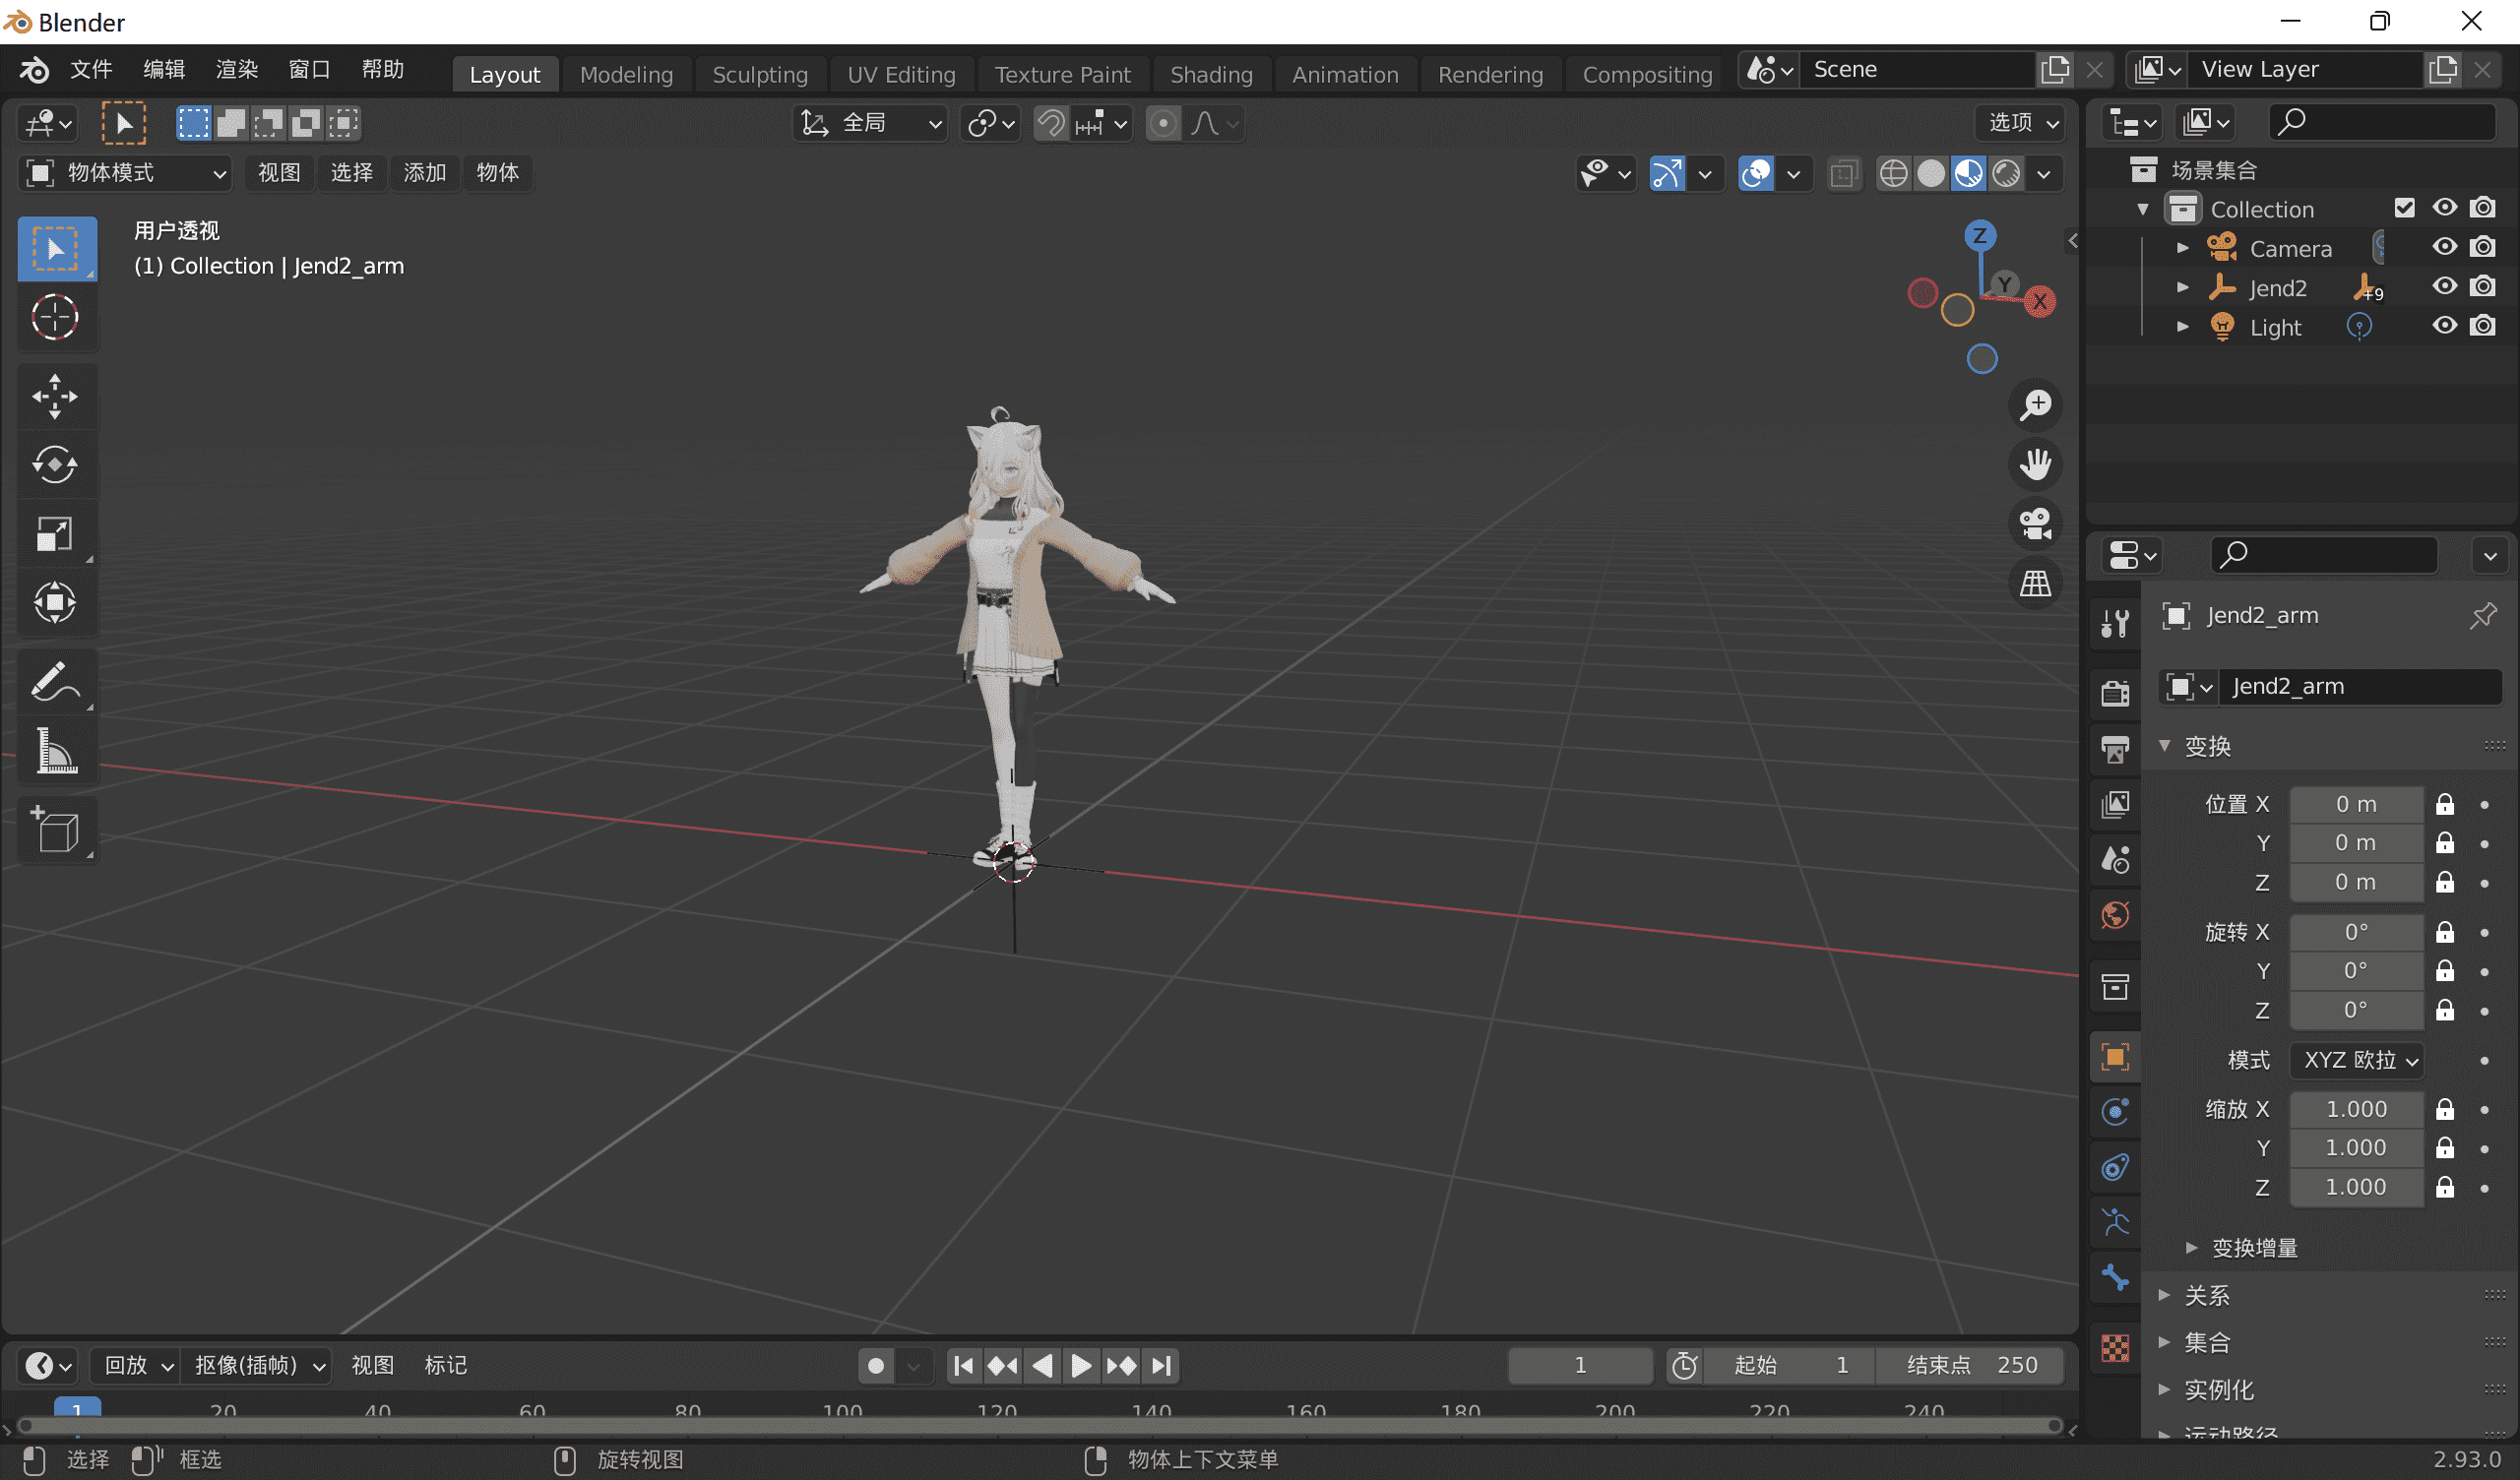
Task: Open the object mode dropdown
Action: click(124, 173)
